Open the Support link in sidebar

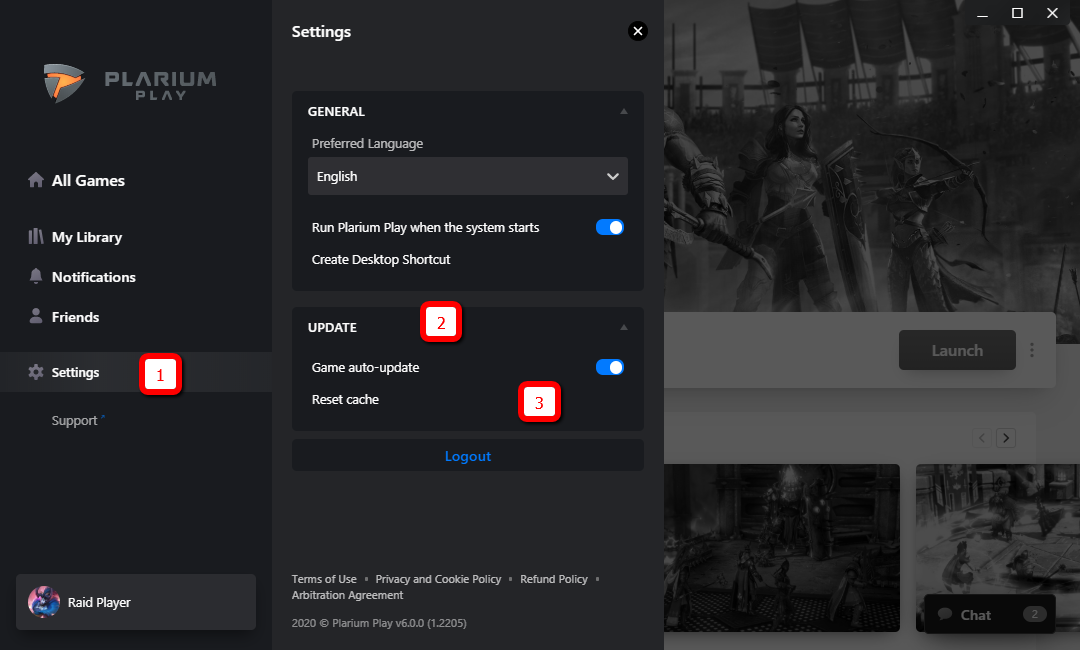[x=75, y=421]
